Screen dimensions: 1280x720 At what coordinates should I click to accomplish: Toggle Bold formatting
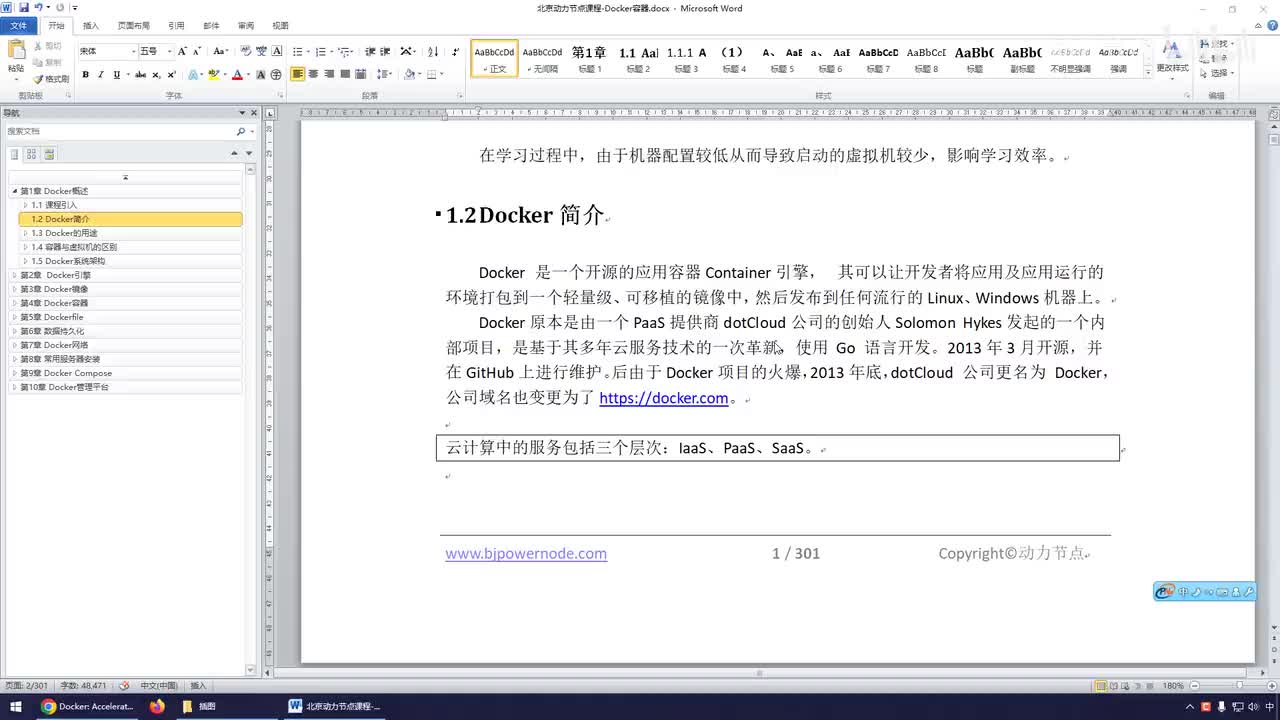tap(85, 74)
